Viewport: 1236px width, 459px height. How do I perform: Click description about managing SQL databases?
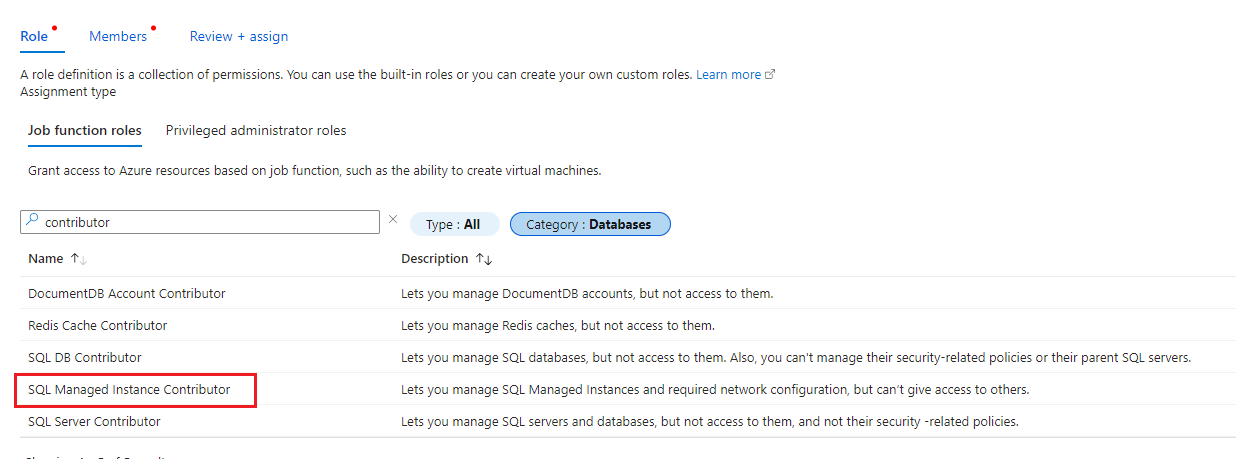(x=796, y=358)
